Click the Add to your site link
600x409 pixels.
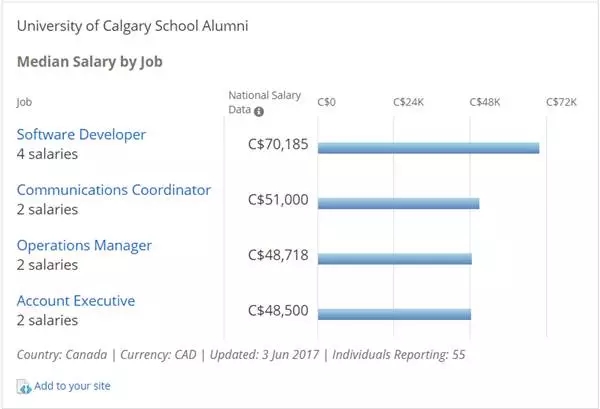[x=75, y=385]
